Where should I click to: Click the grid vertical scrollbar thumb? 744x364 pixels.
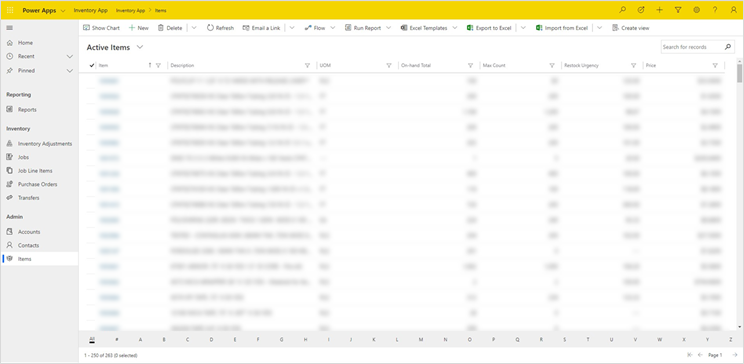tap(739, 73)
